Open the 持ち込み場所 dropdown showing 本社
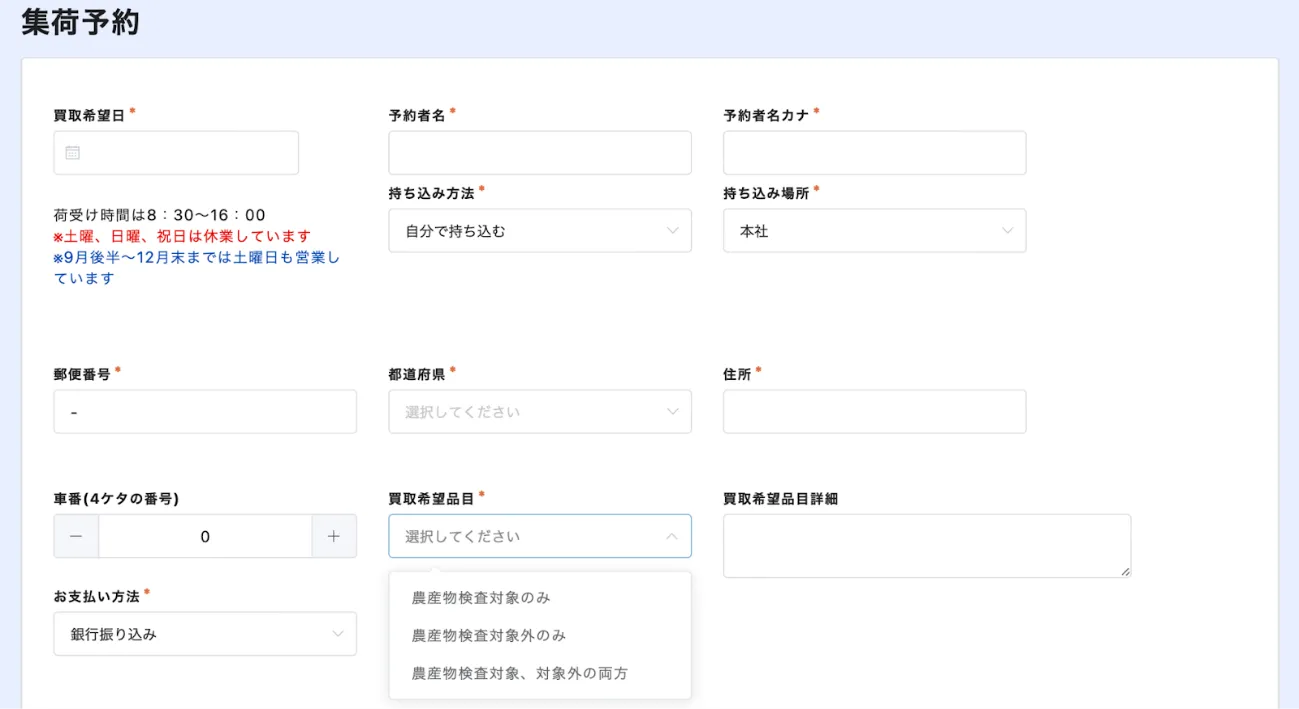This screenshot has width=1299, height=709. (x=874, y=231)
